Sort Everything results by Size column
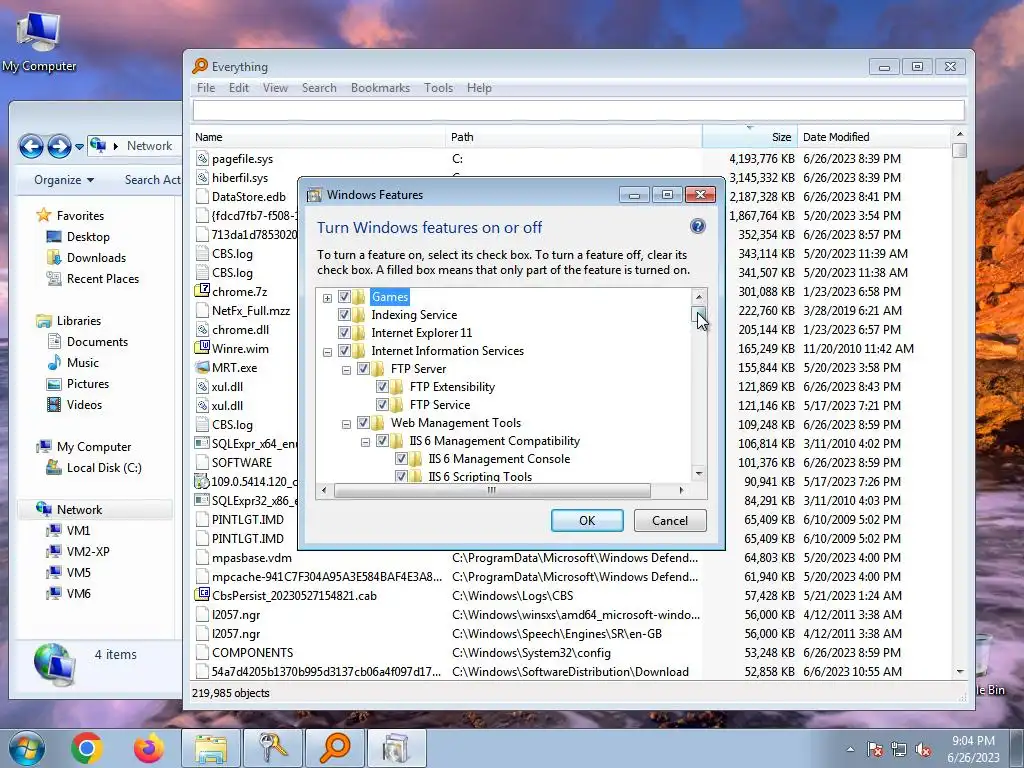Image resolution: width=1024 pixels, height=768 pixels. pyautogui.click(x=750, y=136)
